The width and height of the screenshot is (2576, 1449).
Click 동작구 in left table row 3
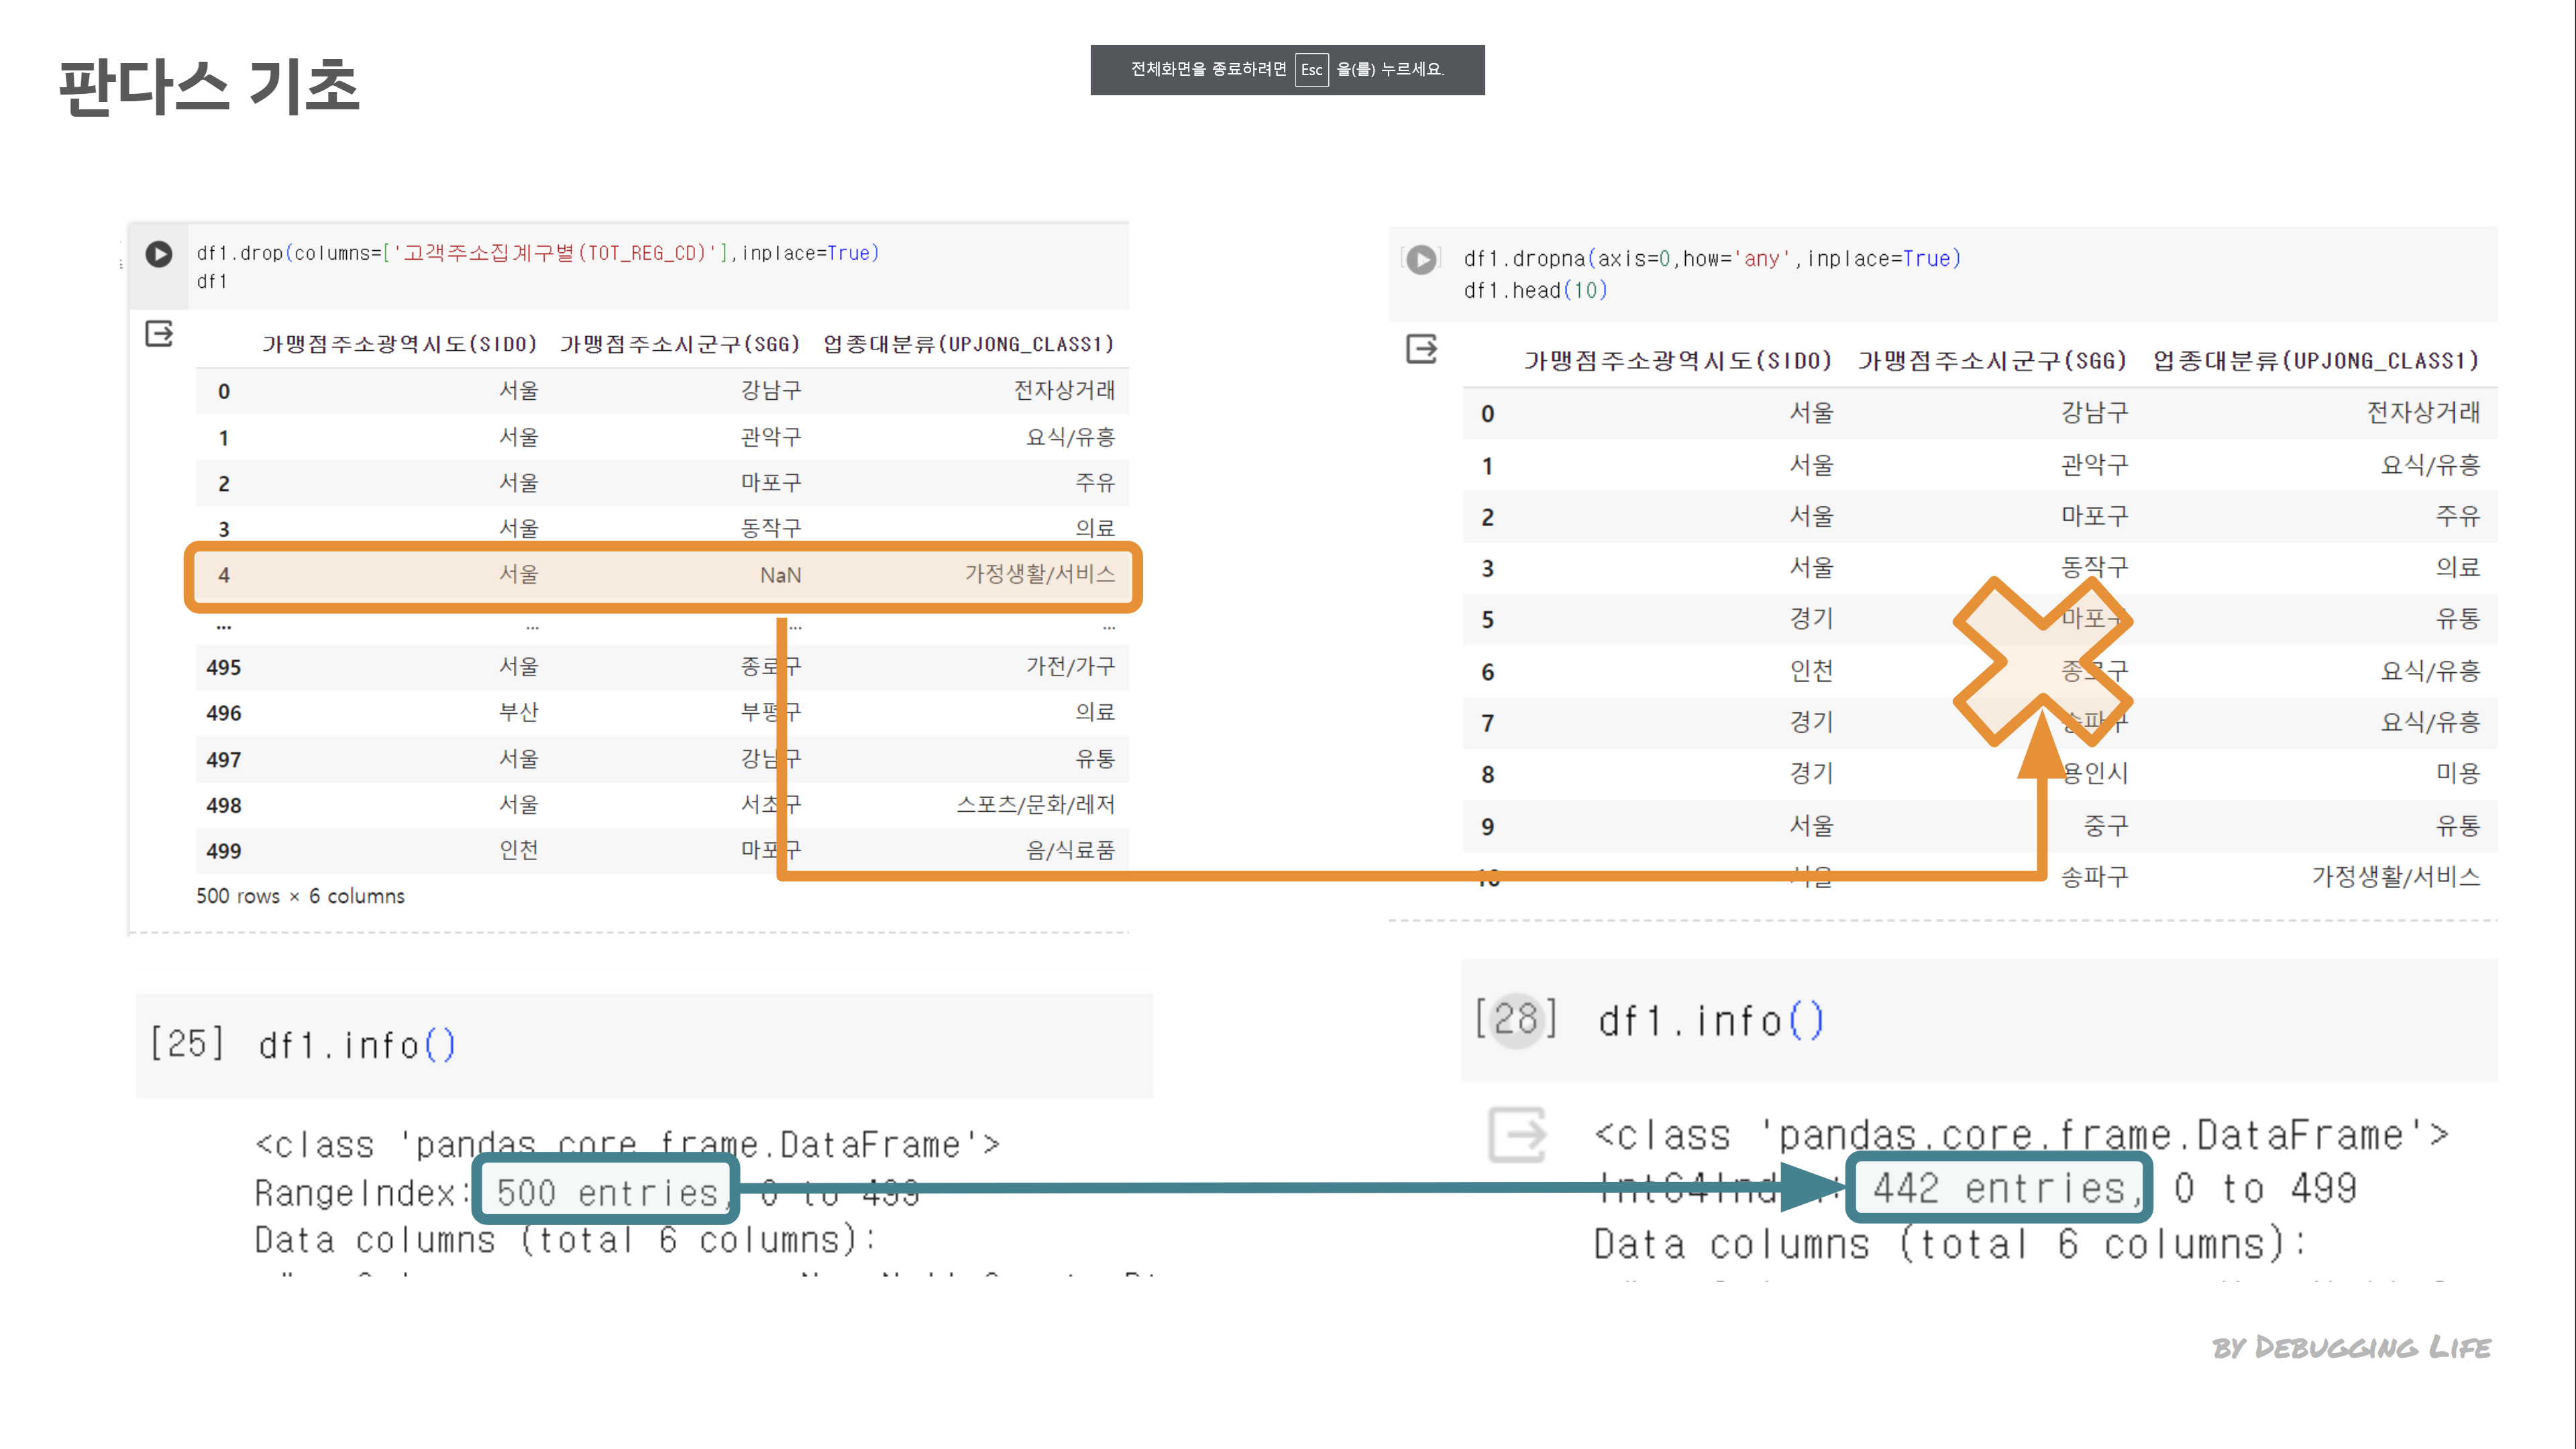770,528
